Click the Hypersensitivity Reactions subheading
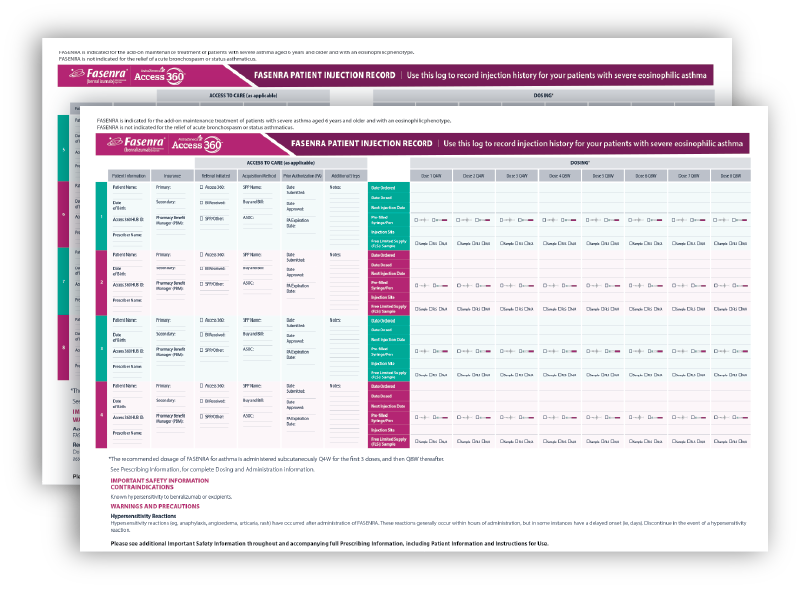Image resolution: width=803 pixels, height=590 pixels. [x=143, y=516]
